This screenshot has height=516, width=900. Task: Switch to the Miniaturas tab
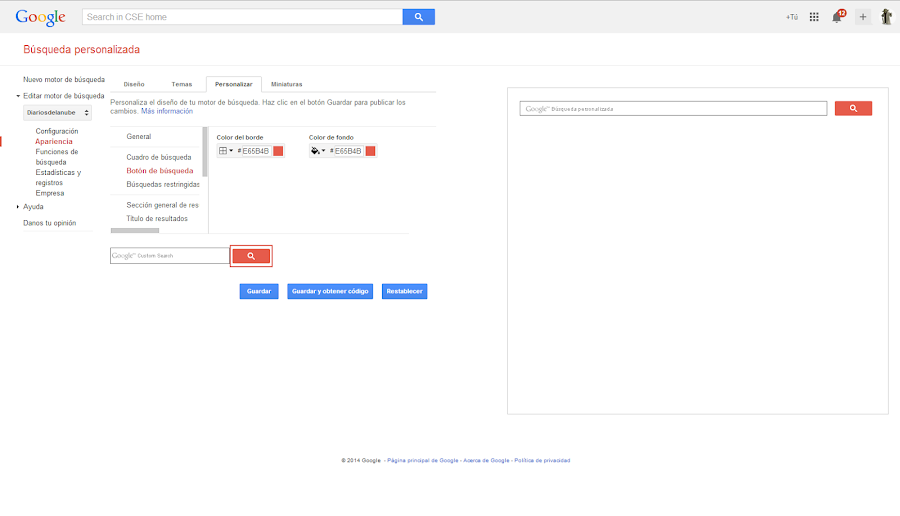pyautogui.click(x=286, y=84)
